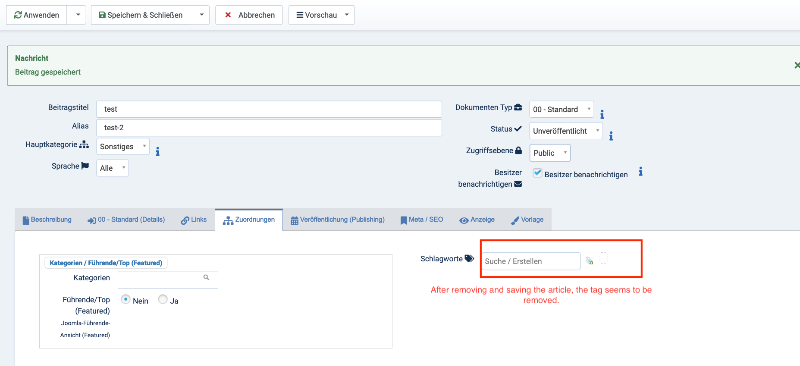Click the Anwenden apply button
The height and width of the screenshot is (366, 800).
click(36, 15)
